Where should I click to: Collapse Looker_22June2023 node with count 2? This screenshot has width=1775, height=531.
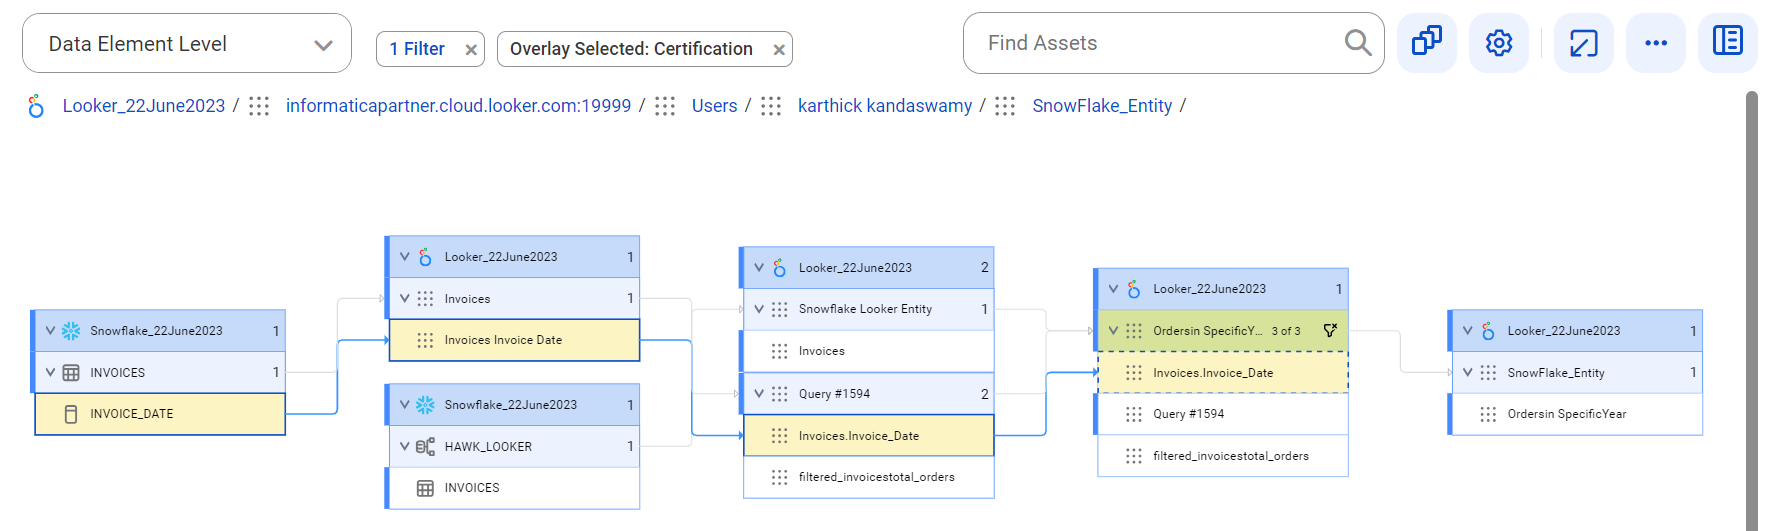coord(759,268)
